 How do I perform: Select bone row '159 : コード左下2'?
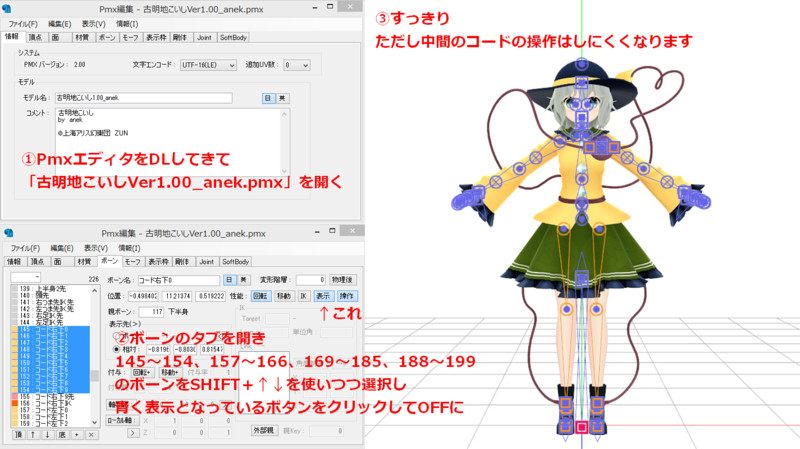pyautogui.click(x=50, y=423)
